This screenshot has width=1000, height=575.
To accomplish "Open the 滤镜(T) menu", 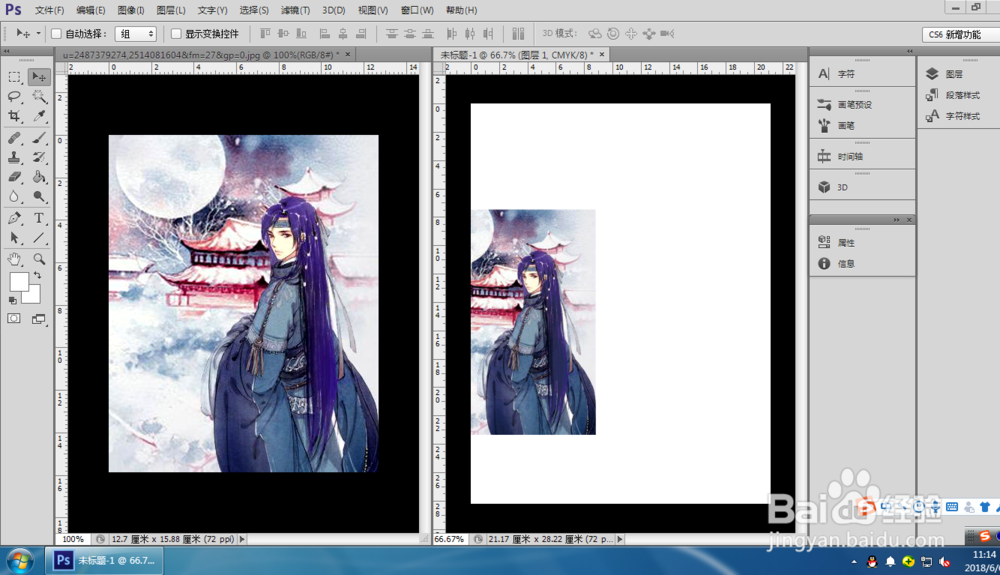I will 295,10.
